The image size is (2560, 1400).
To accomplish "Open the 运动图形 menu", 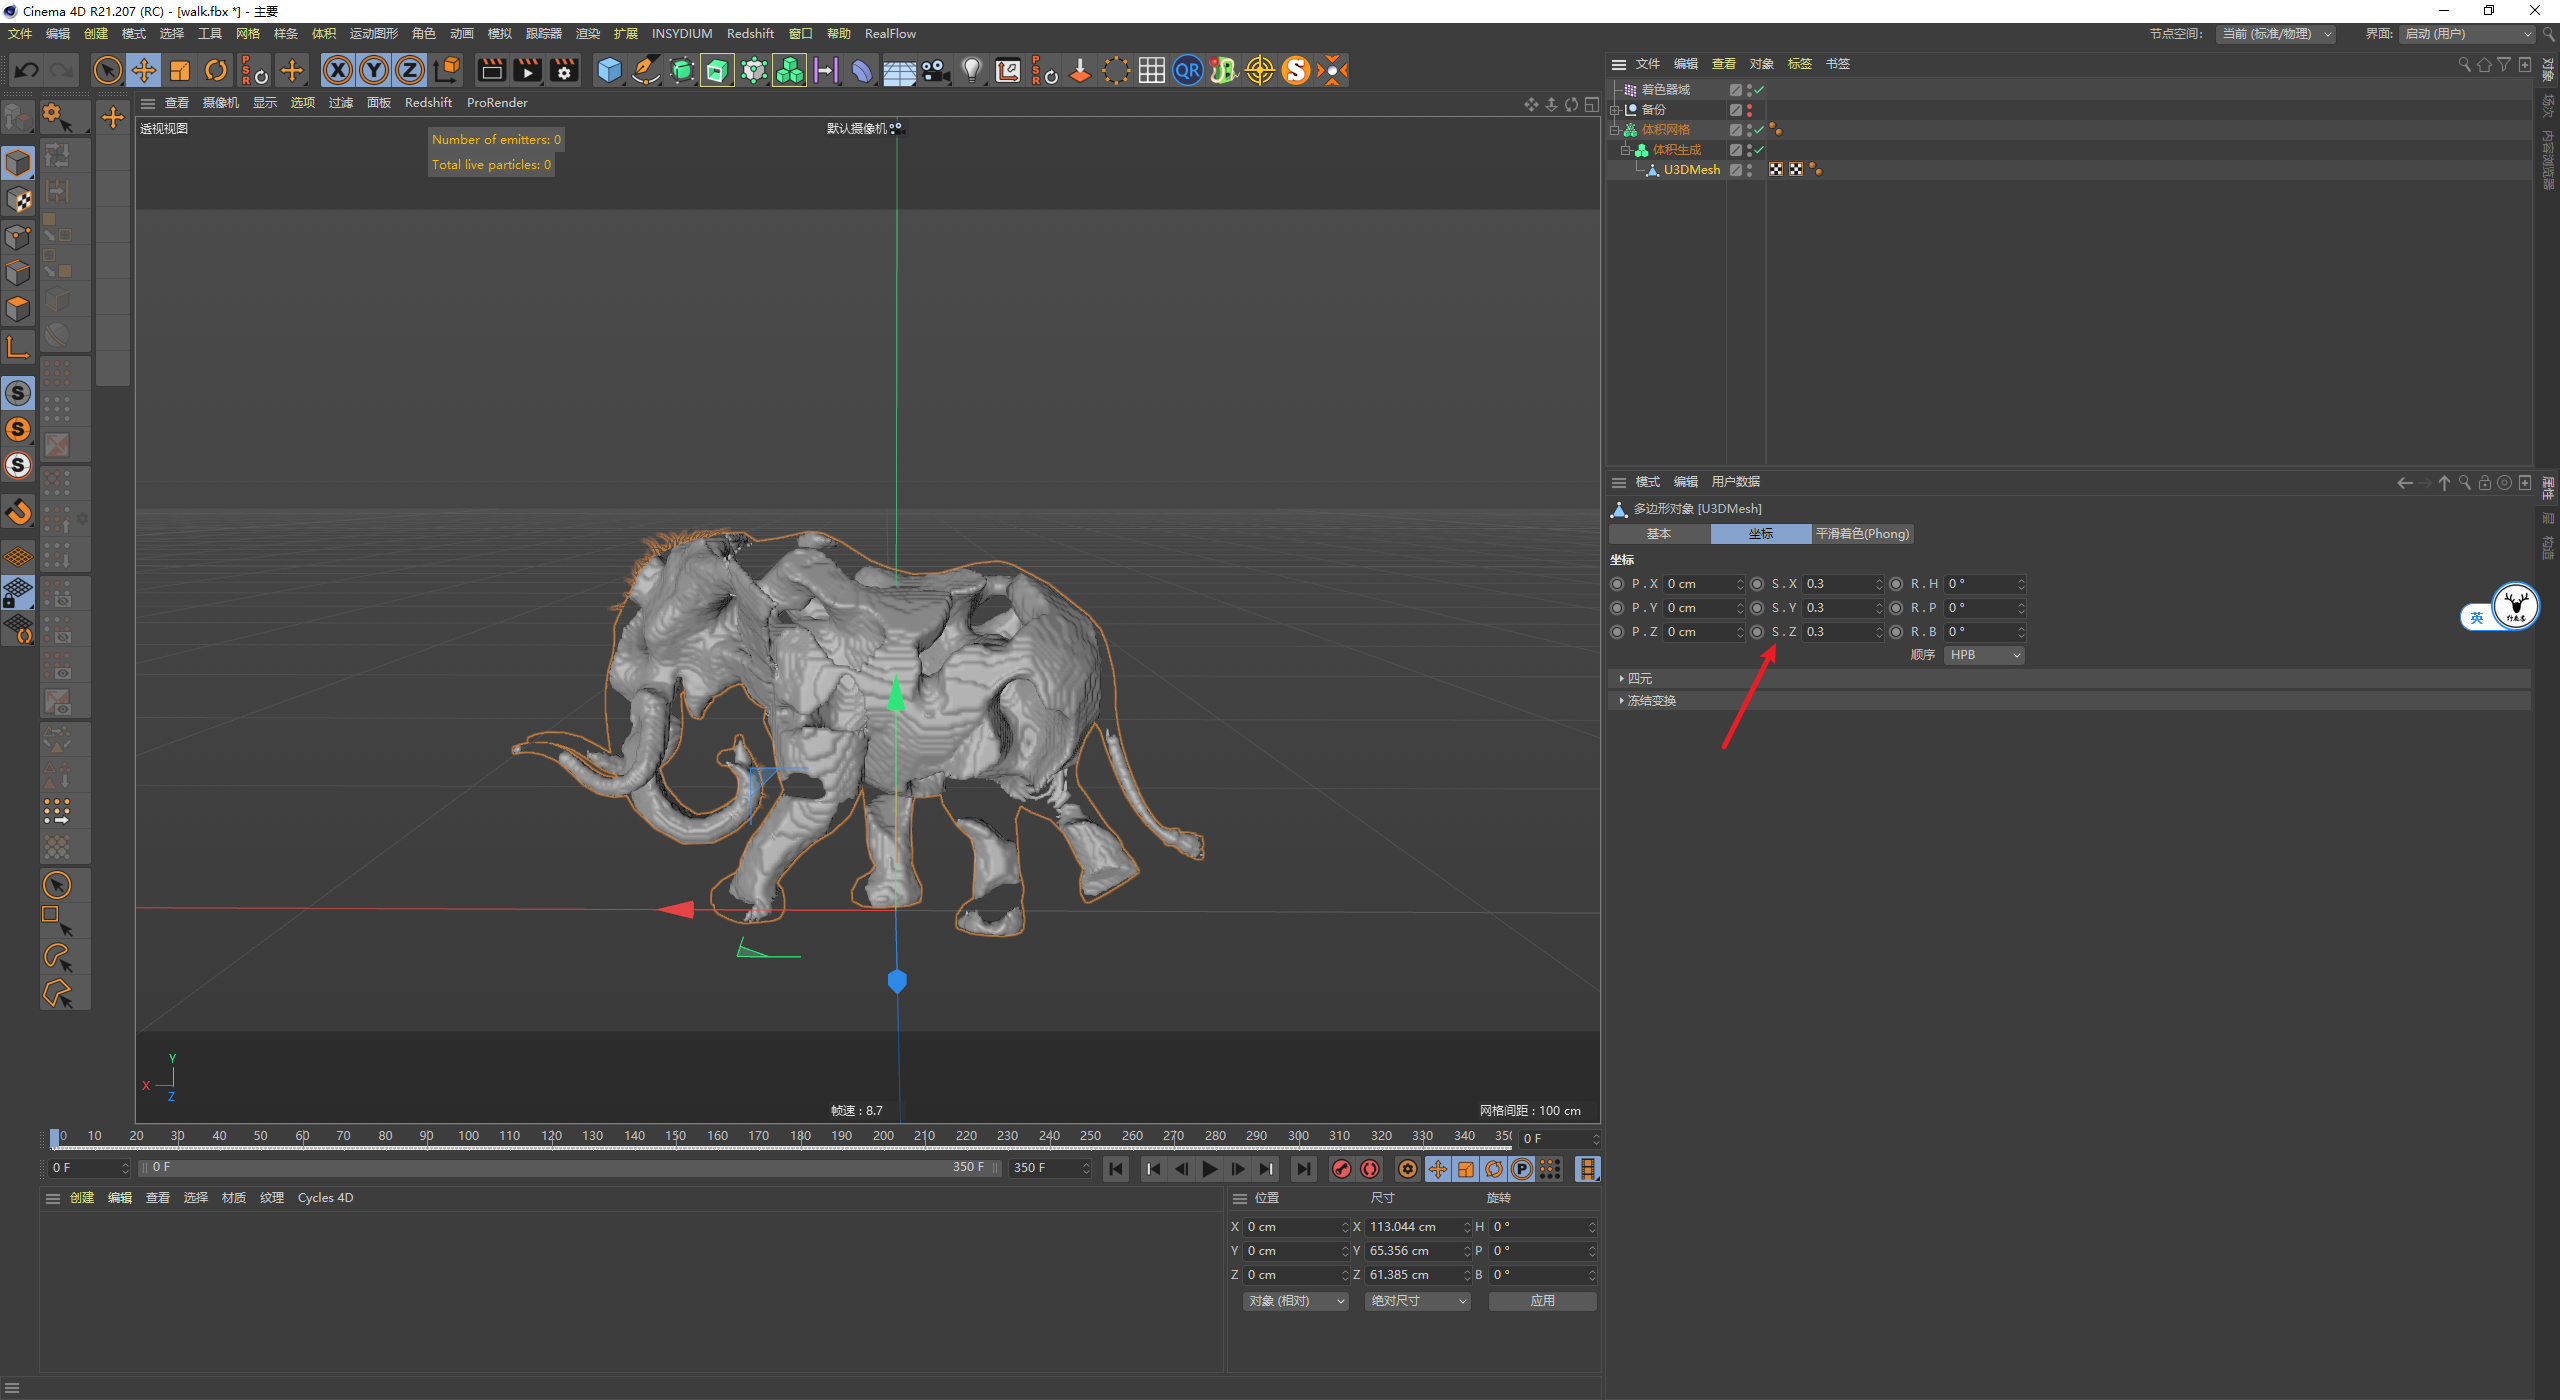I will pyautogui.click(x=373, y=34).
